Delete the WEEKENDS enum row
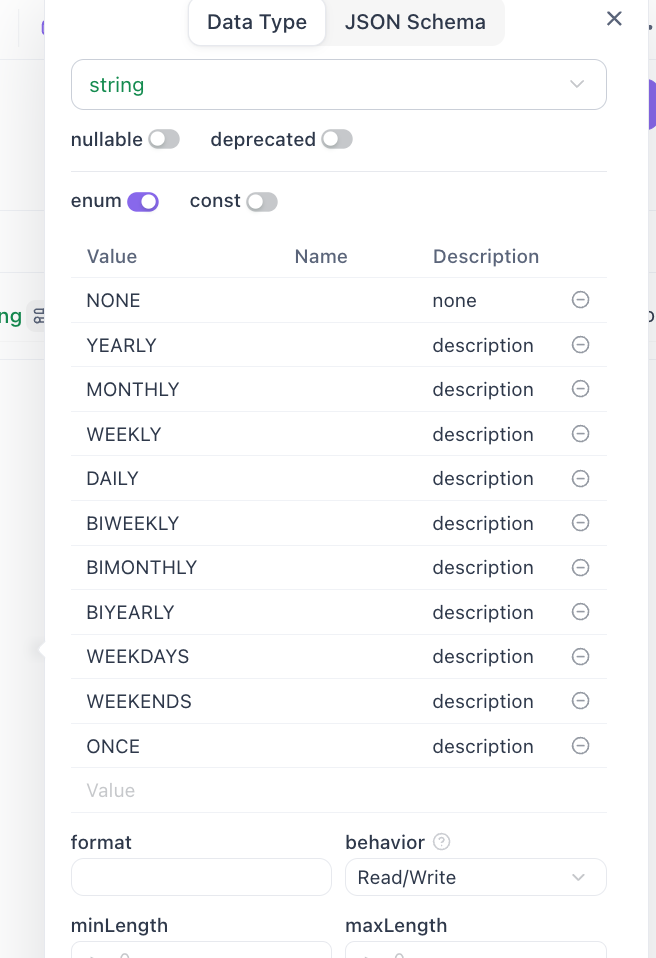 [x=580, y=701]
